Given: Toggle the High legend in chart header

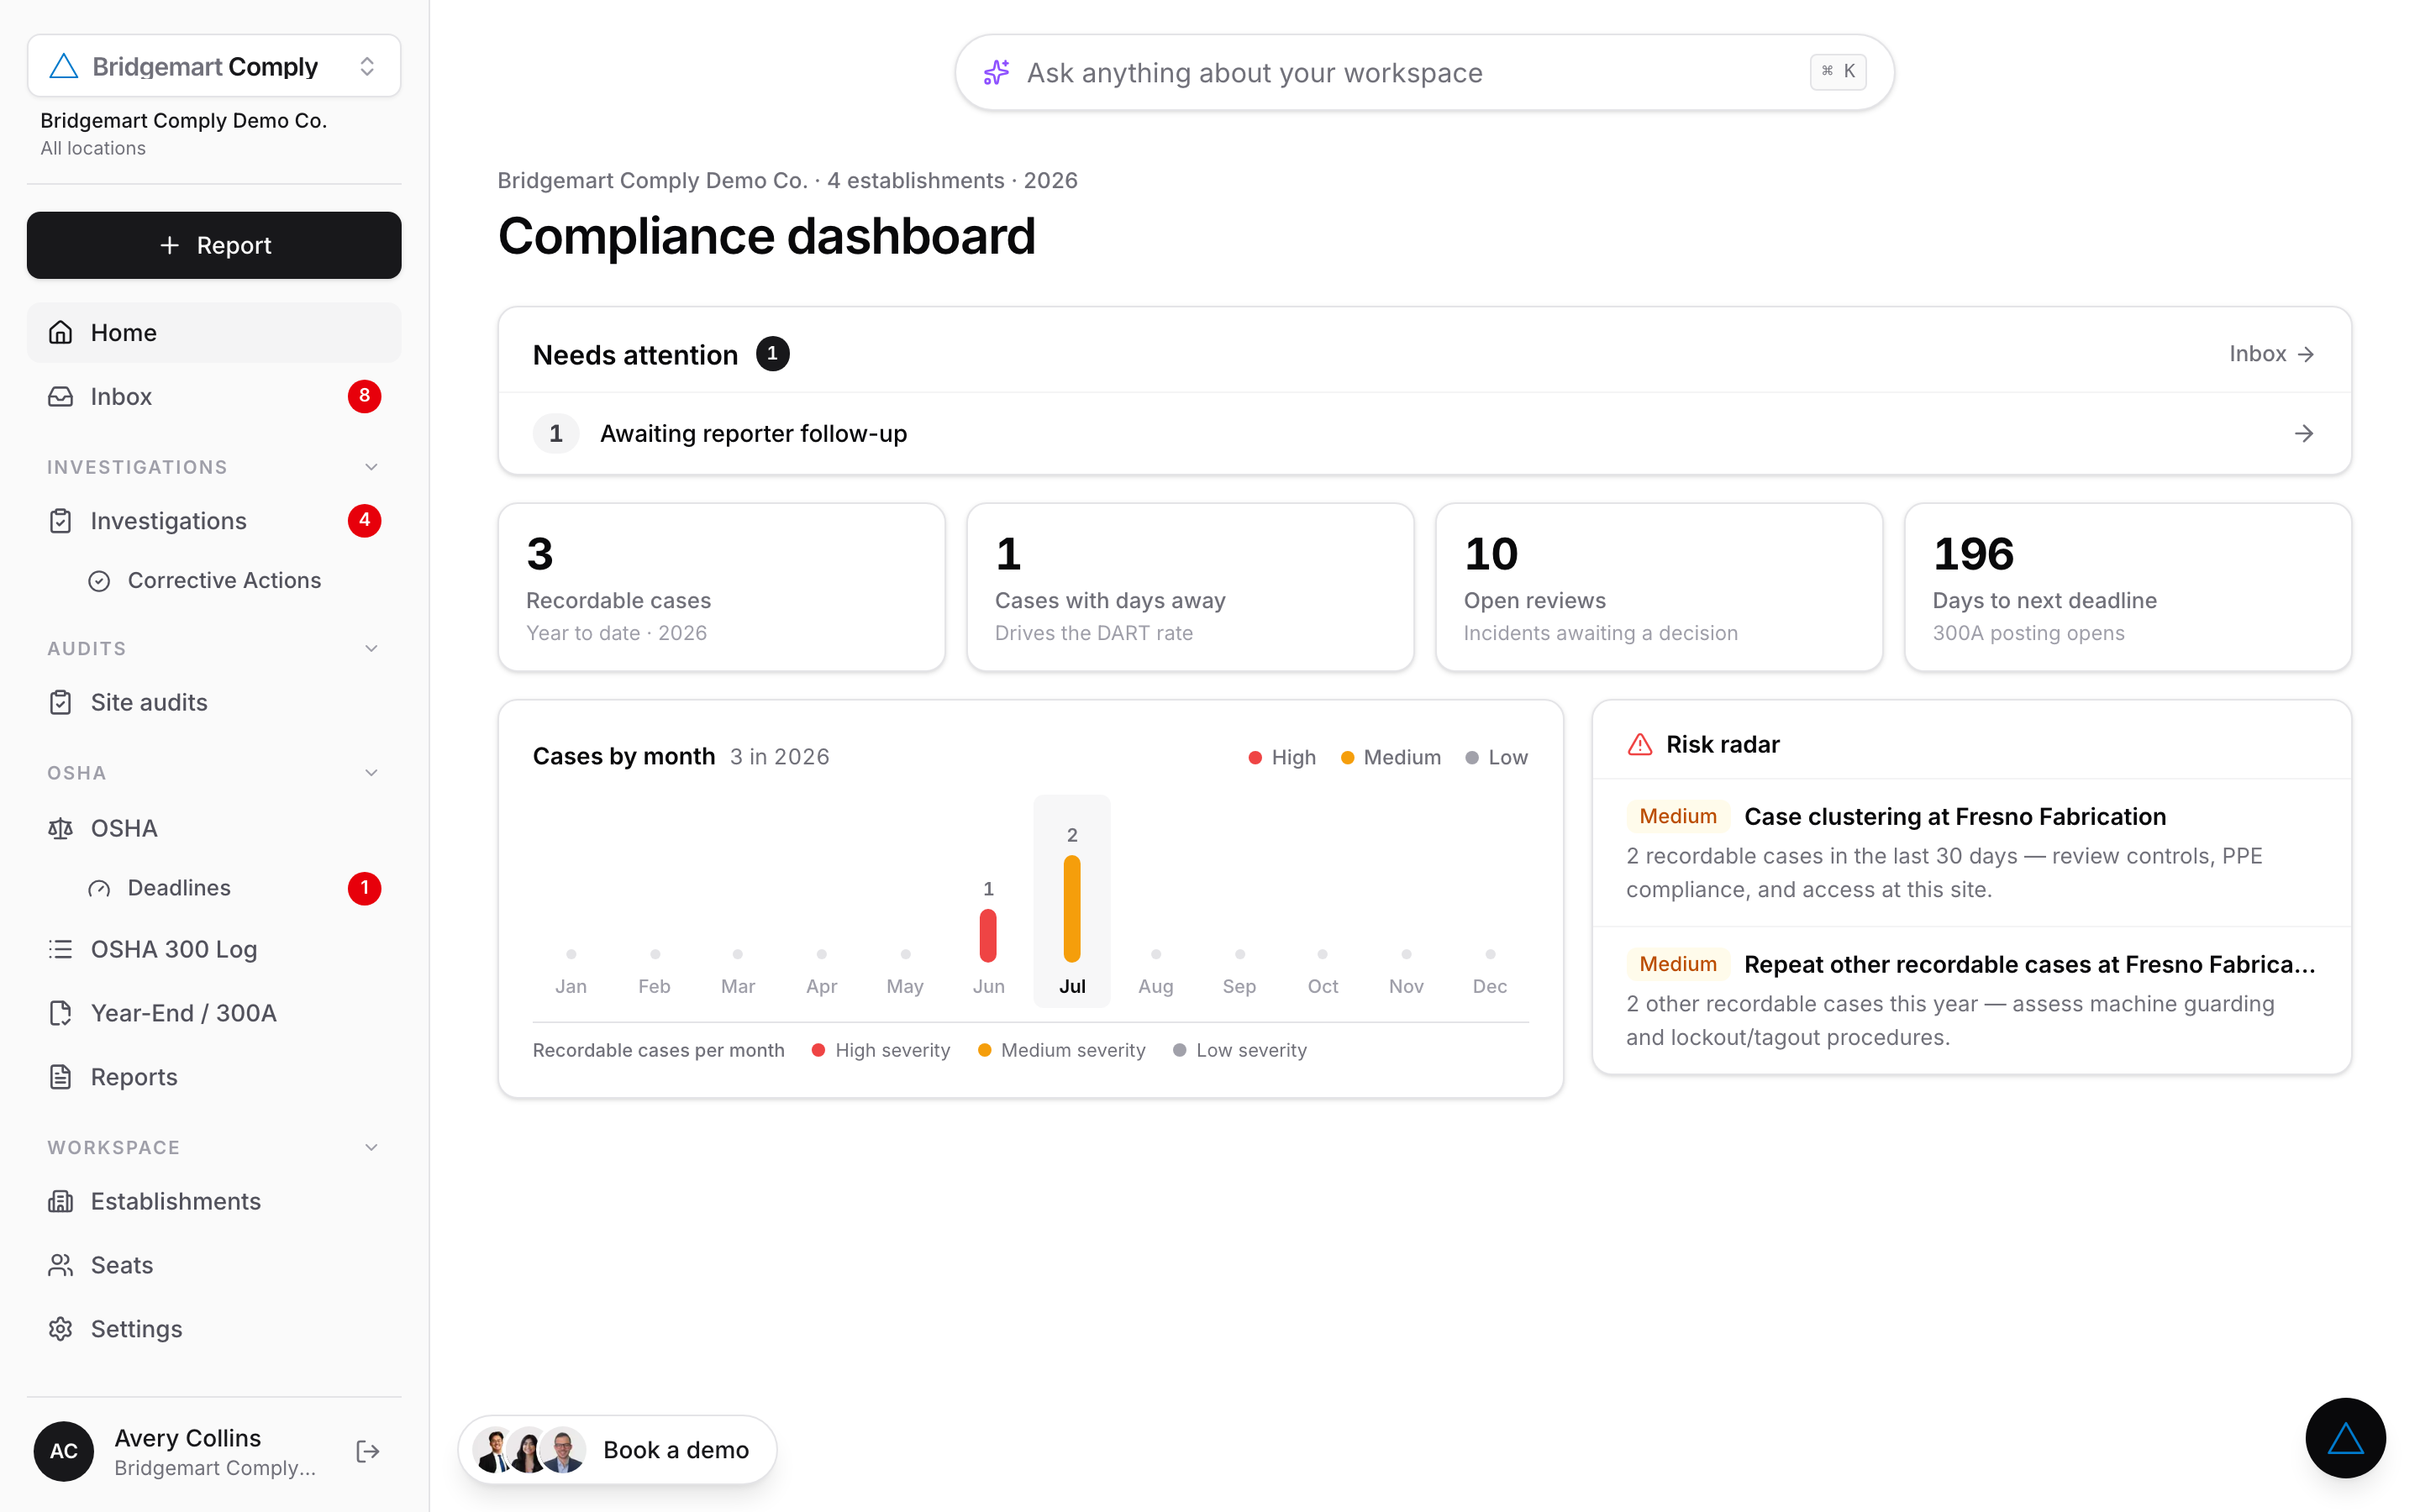Looking at the screenshot, I should point(1282,757).
